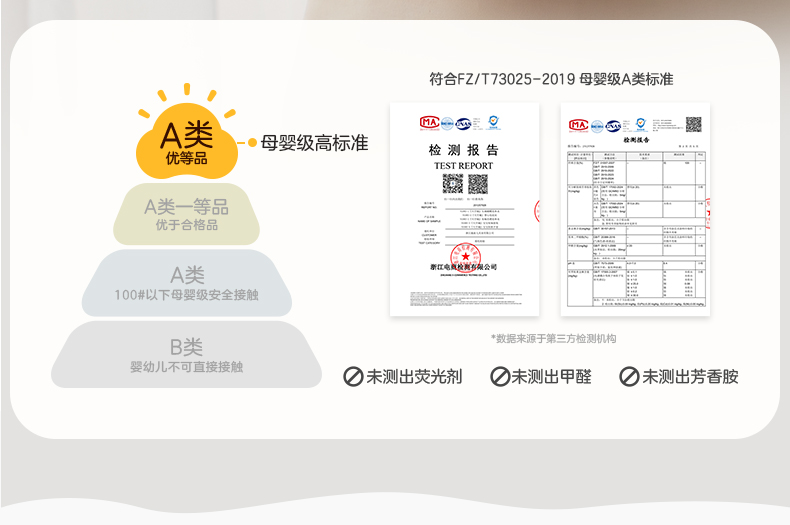Viewport: 790px width, 525px height.
Task: Open the 检测报告 TEST REPORT cover page
Action: pyautogui.click(x=465, y=210)
